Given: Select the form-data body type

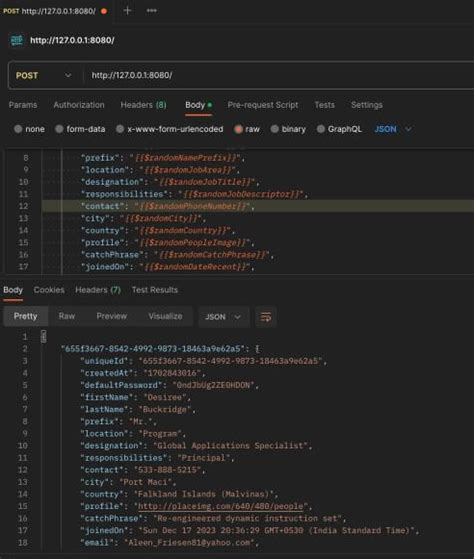Looking at the screenshot, I should (80, 129).
